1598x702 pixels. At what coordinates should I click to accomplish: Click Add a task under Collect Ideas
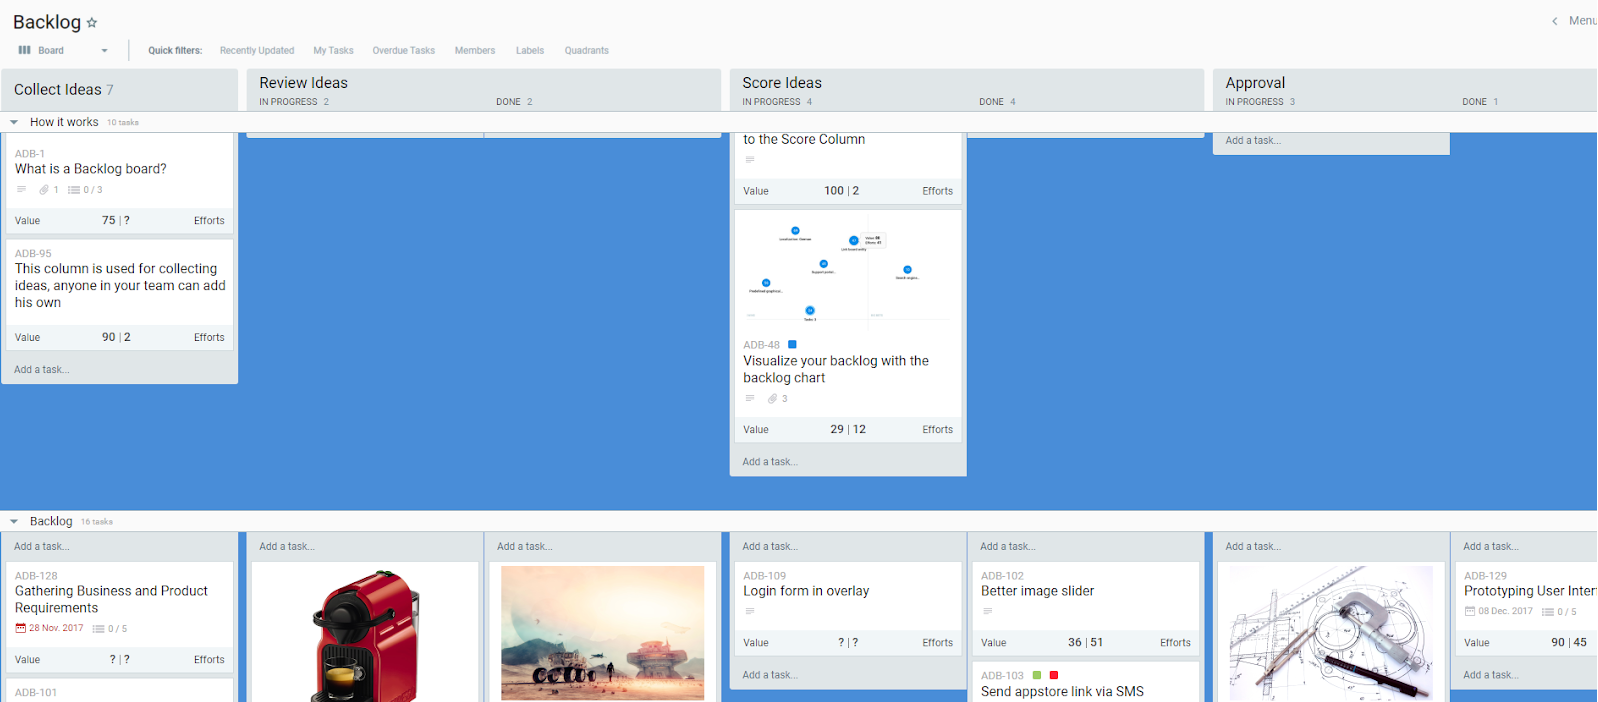click(42, 370)
